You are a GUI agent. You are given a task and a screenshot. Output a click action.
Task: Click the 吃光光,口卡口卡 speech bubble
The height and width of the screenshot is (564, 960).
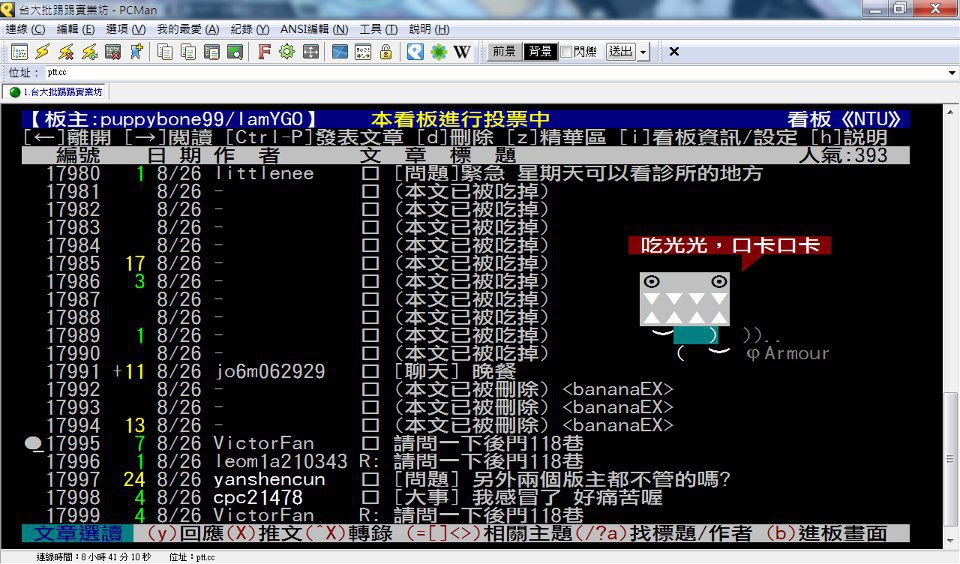[x=729, y=246]
